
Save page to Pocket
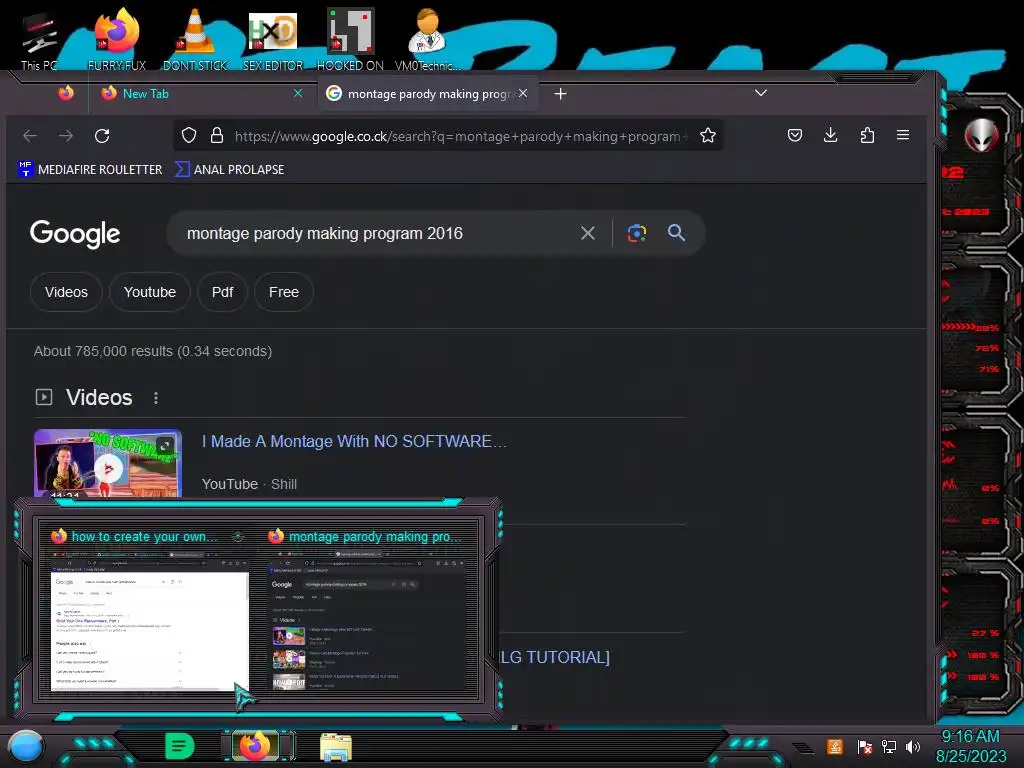(795, 135)
